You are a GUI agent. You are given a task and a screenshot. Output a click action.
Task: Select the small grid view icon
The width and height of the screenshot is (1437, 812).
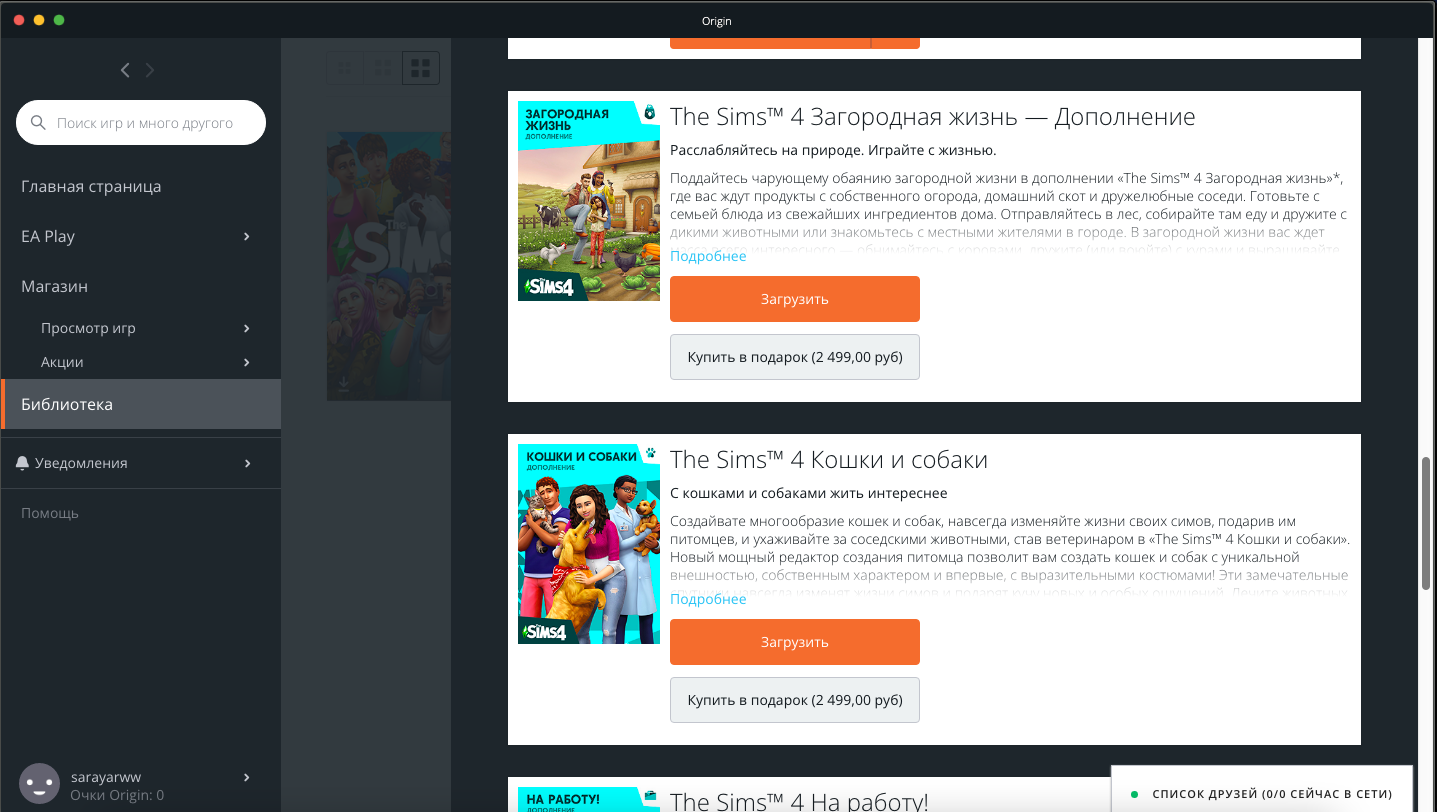pyautogui.click(x=343, y=67)
